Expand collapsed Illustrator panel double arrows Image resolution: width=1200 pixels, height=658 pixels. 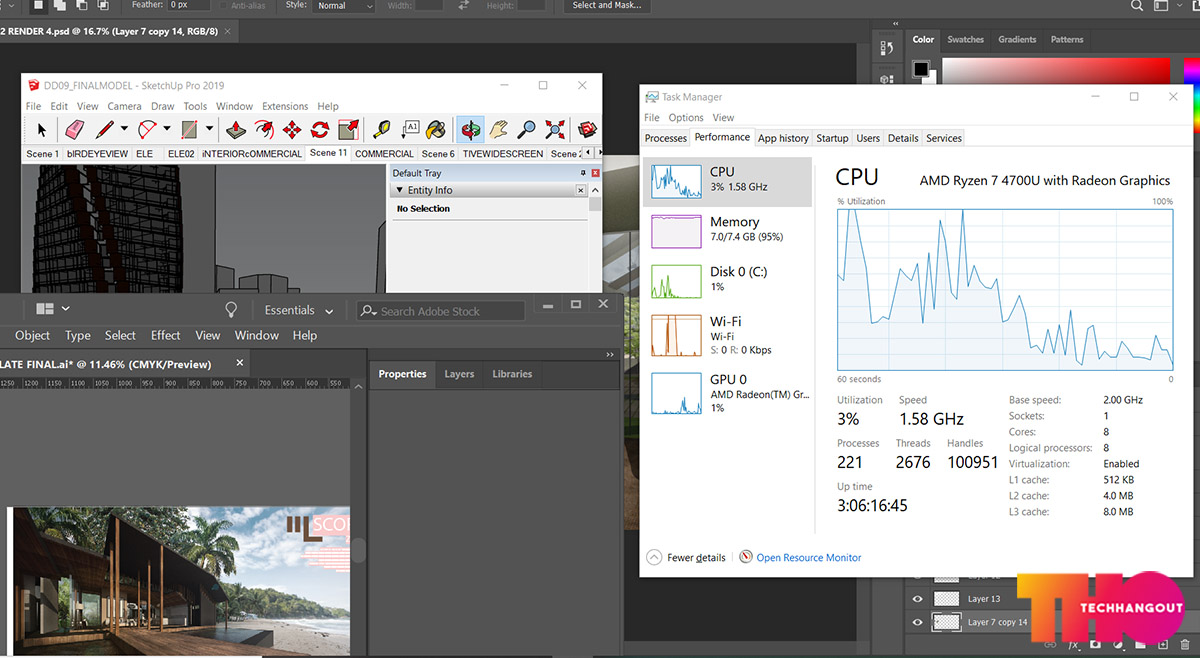tap(610, 354)
